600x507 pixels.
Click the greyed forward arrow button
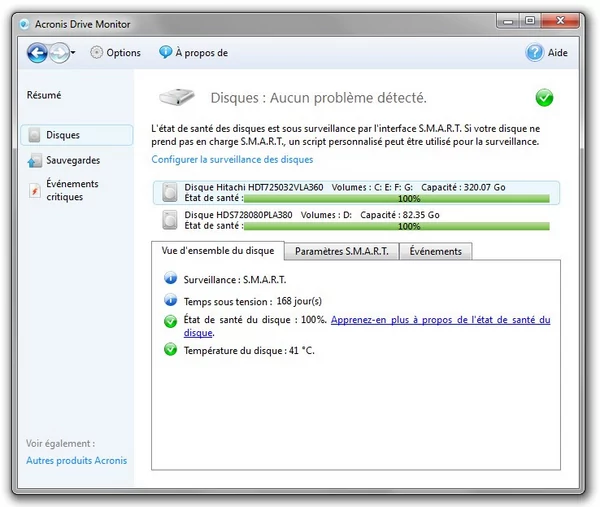tap(59, 53)
